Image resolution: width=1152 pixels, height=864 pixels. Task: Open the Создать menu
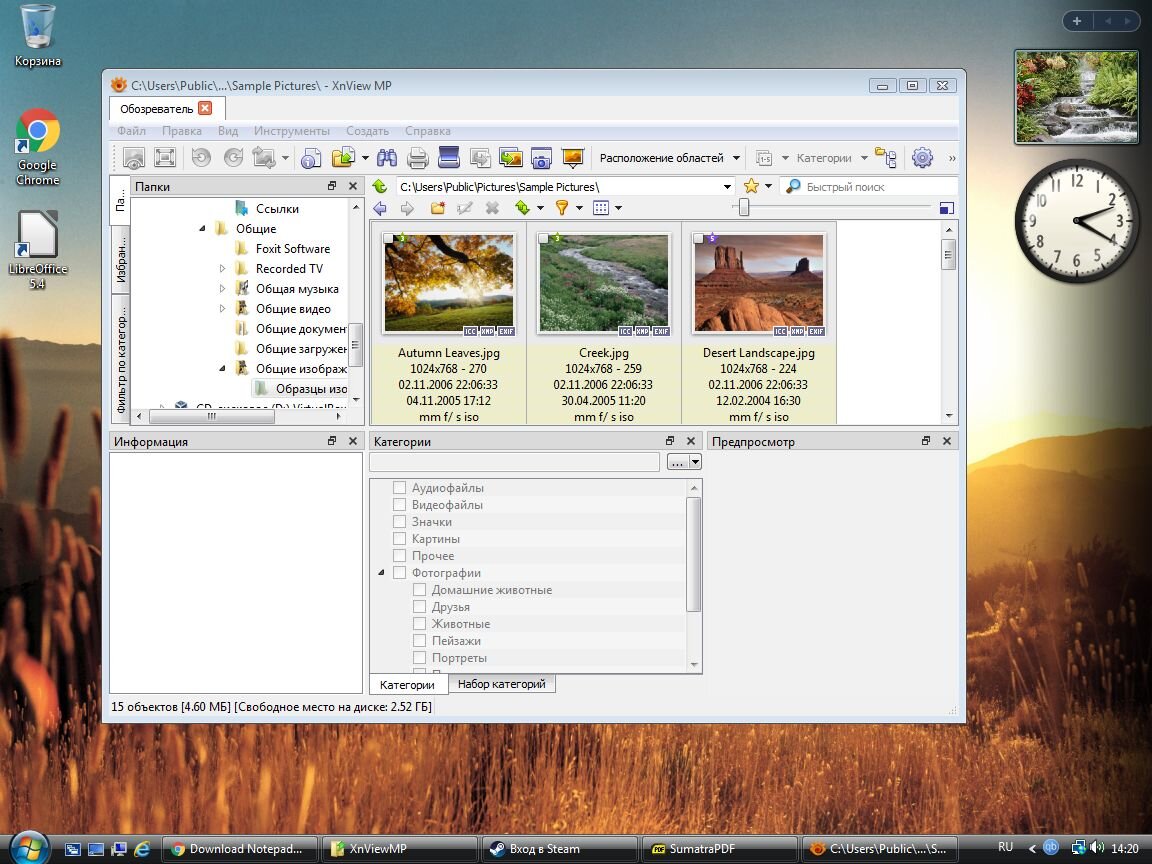(x=367, y=131)
